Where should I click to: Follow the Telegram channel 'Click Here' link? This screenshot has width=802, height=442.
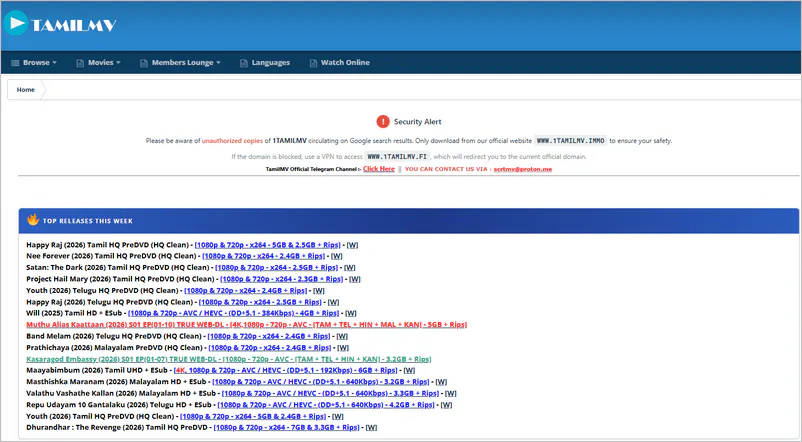(378, 169)
